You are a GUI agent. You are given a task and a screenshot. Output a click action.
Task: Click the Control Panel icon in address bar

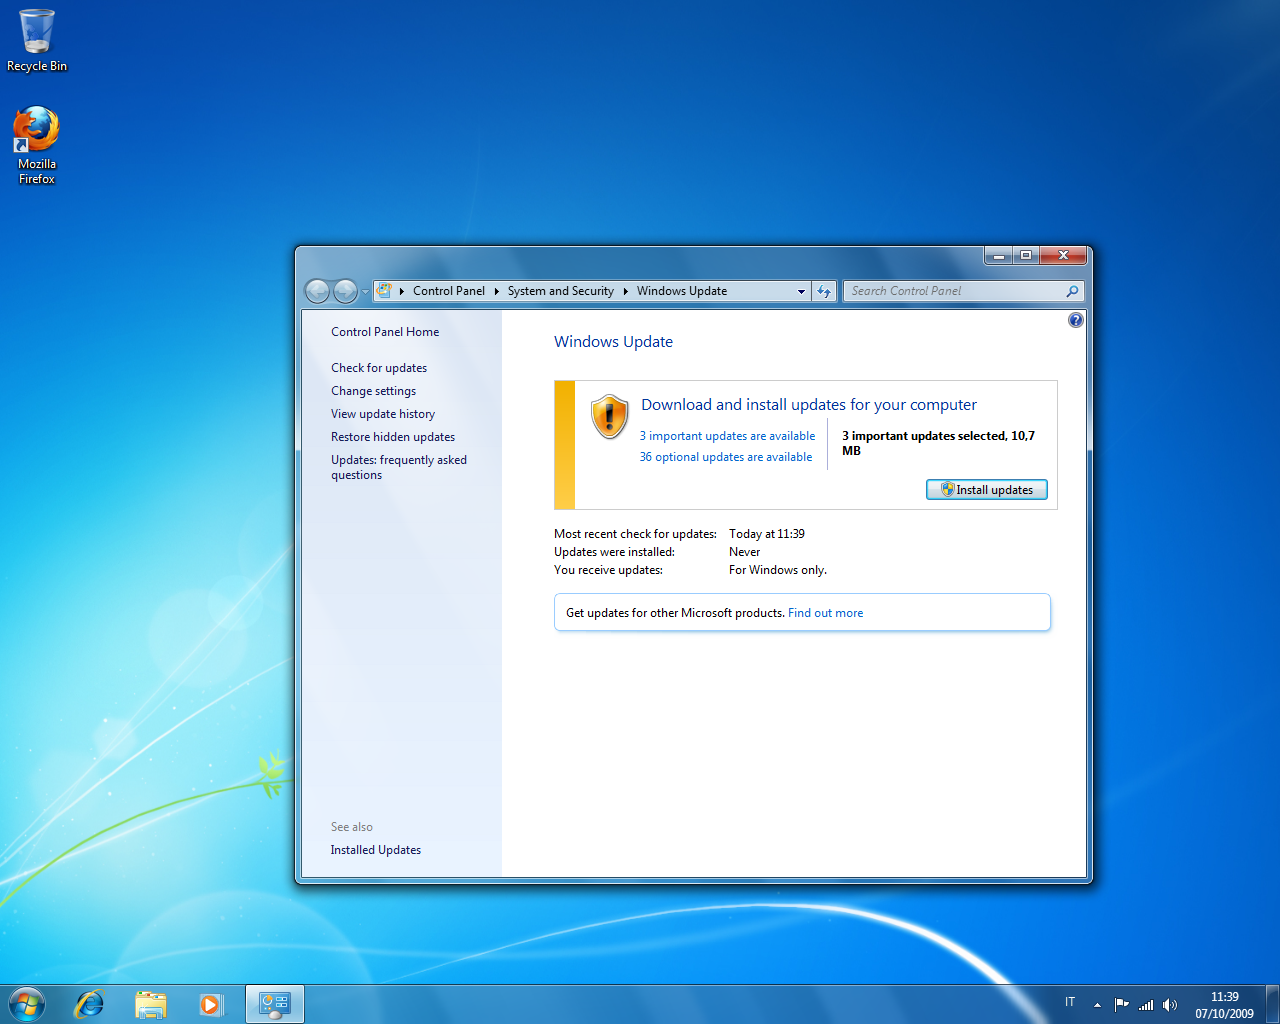[x=385, y=291]
